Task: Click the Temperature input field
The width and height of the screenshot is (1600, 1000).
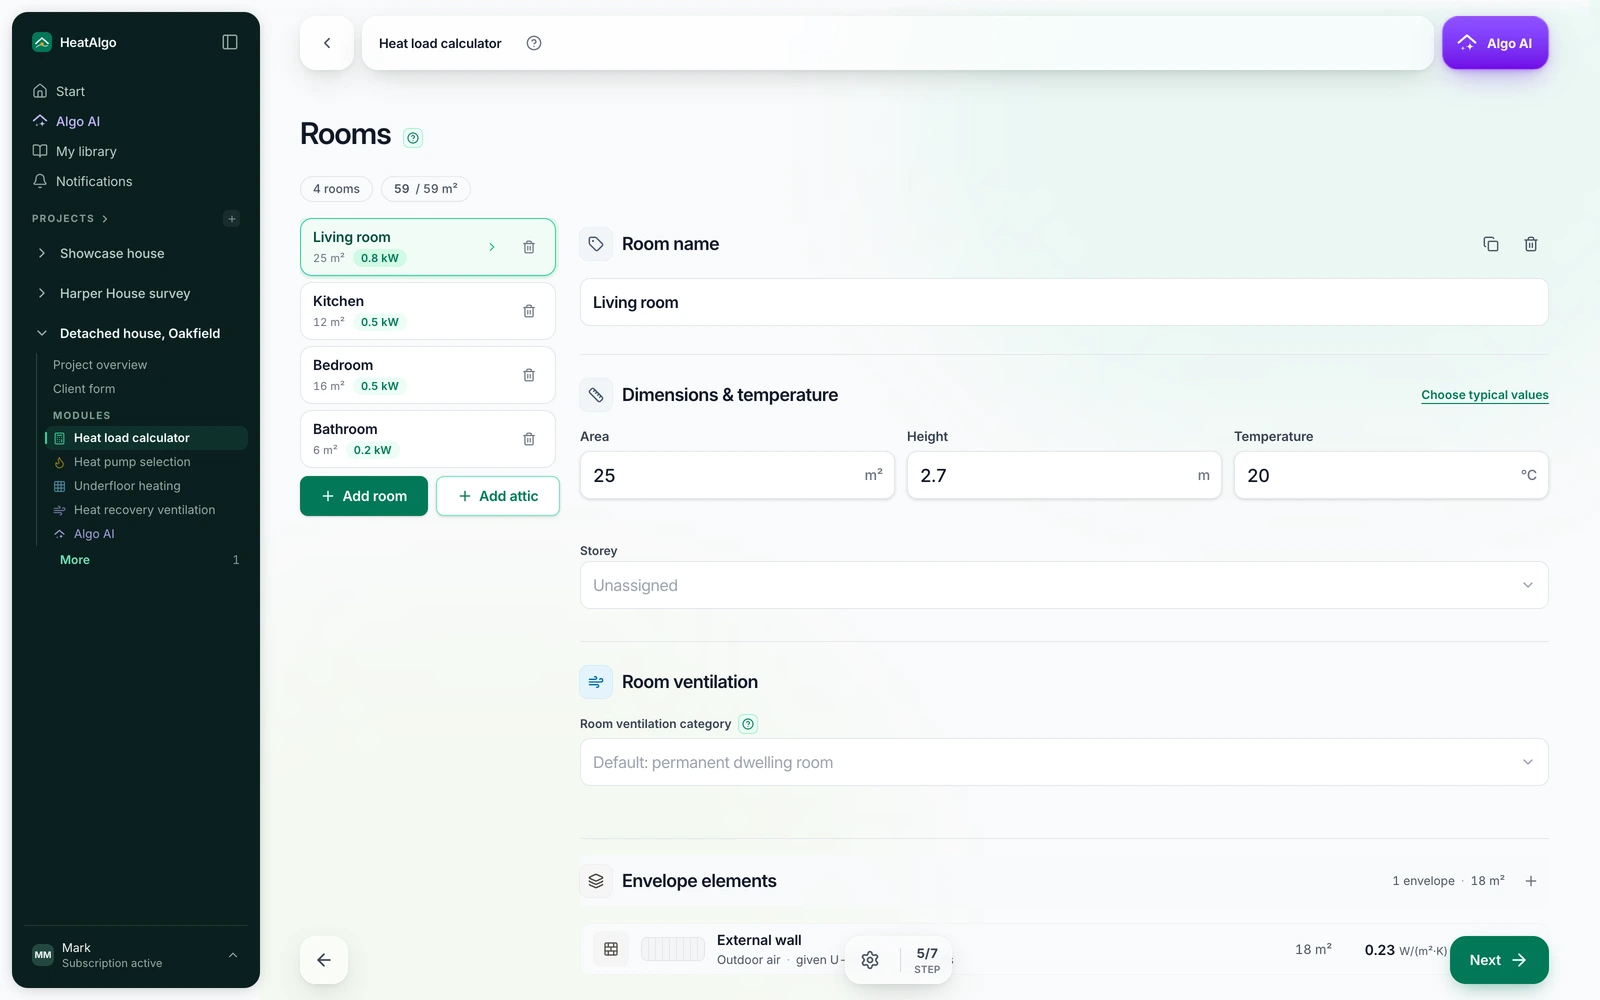Action: [1391, 475]
